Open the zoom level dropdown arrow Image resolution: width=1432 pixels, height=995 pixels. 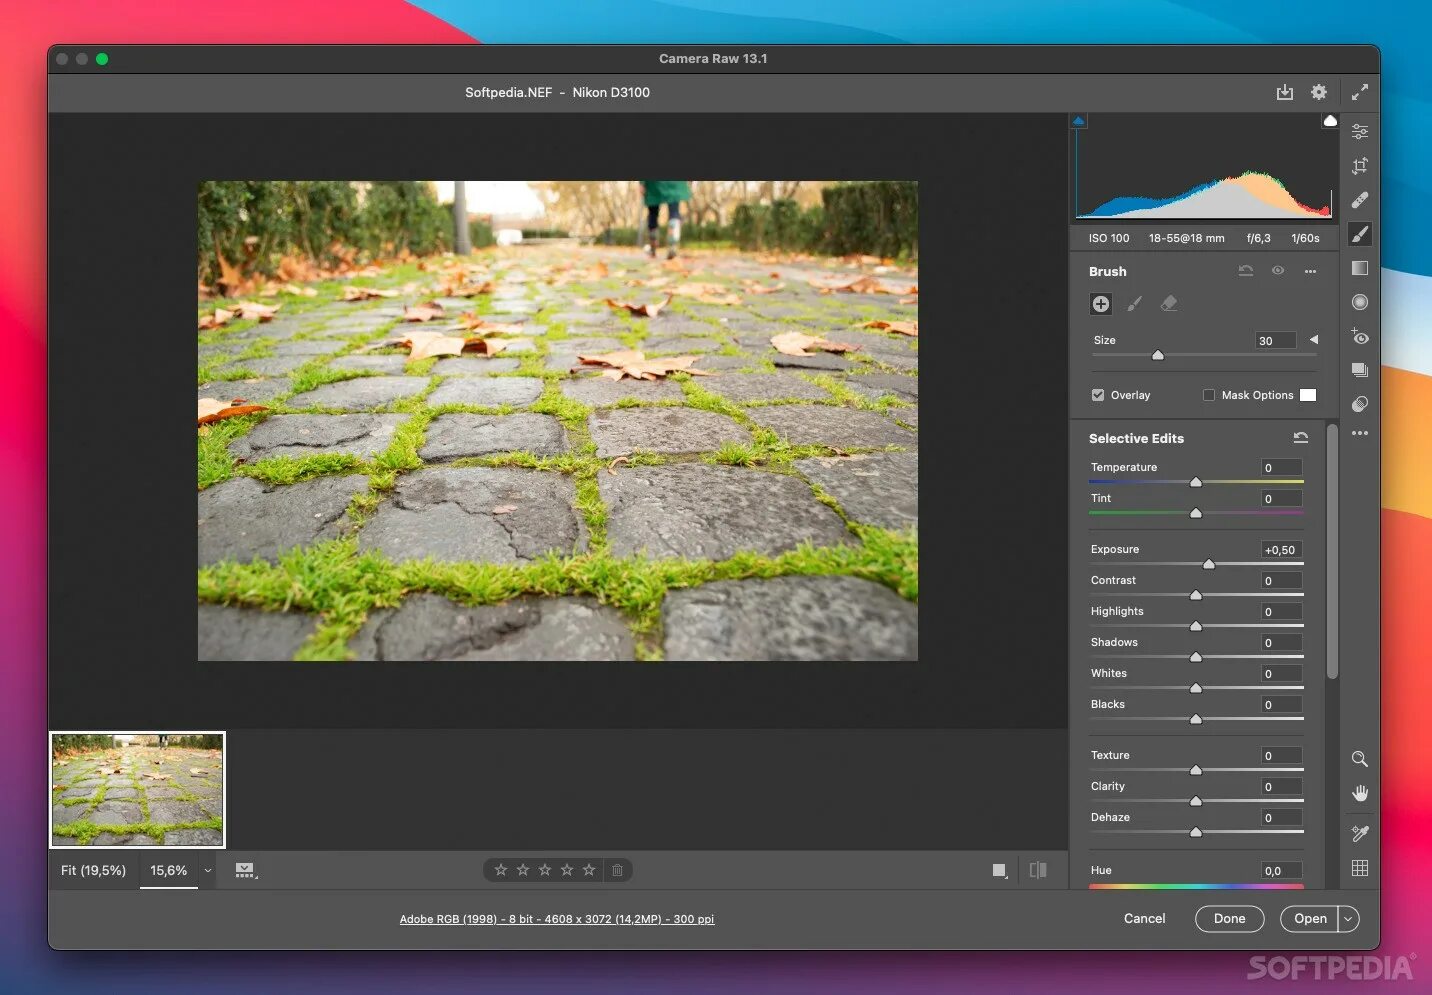(x=208, y=871)
